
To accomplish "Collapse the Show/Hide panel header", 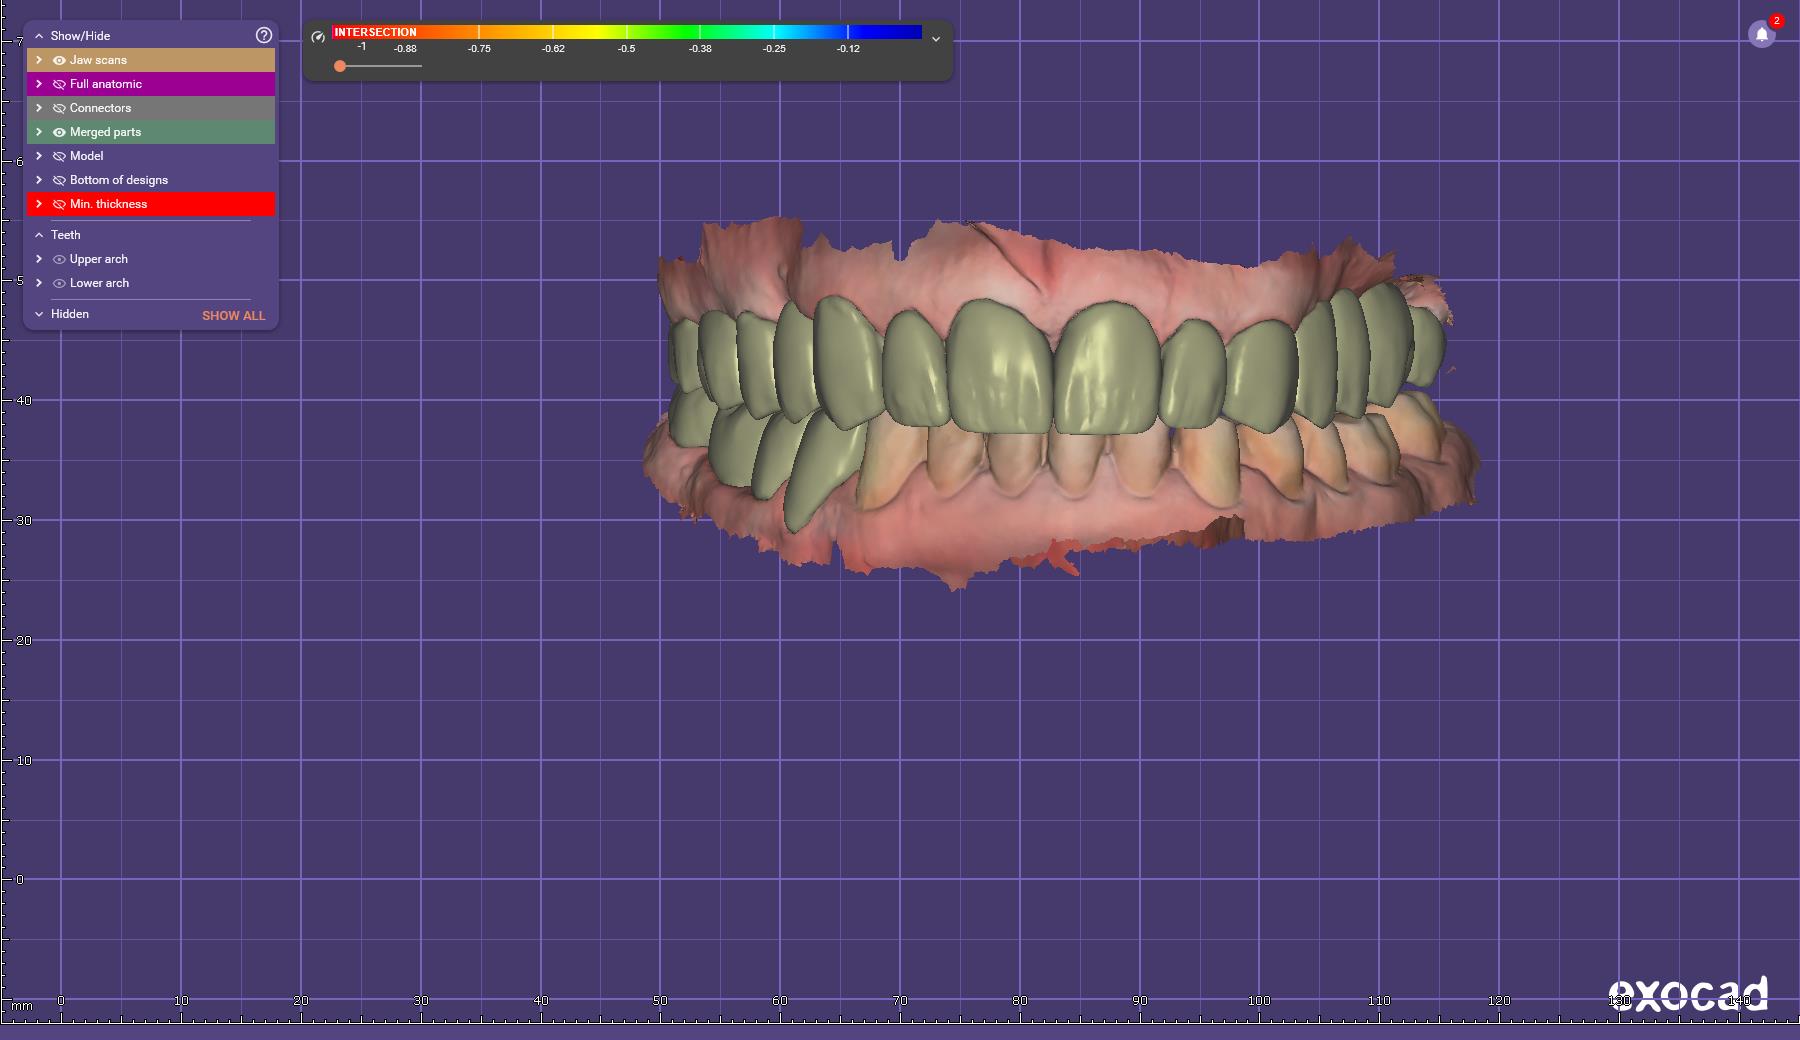I will tap(39, 35).
